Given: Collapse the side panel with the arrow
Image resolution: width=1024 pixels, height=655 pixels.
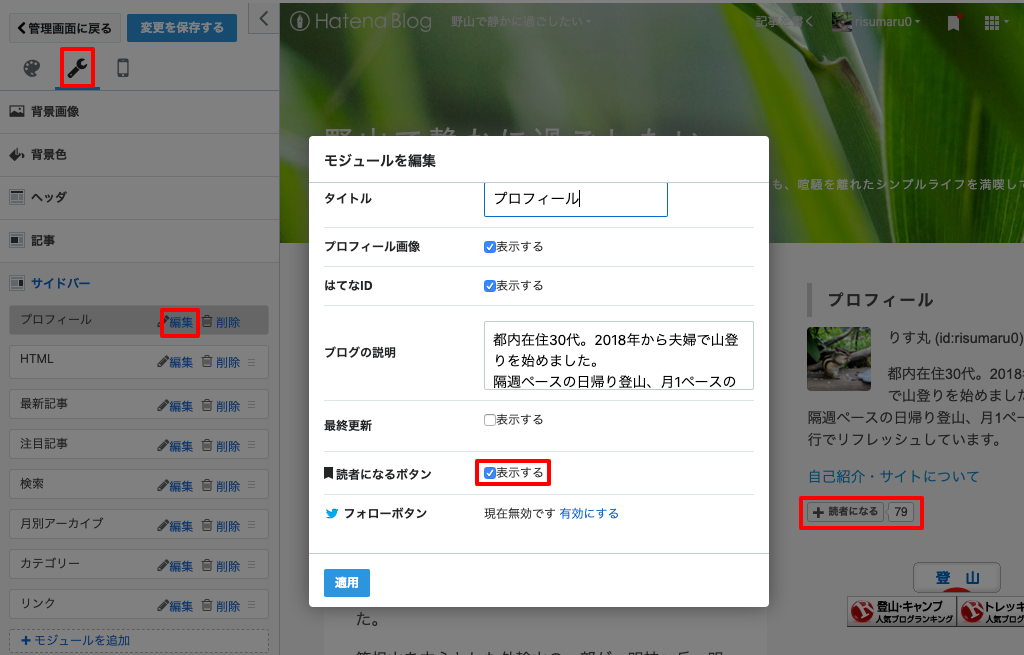Looking at the screenshot, I should coord(264,19).
